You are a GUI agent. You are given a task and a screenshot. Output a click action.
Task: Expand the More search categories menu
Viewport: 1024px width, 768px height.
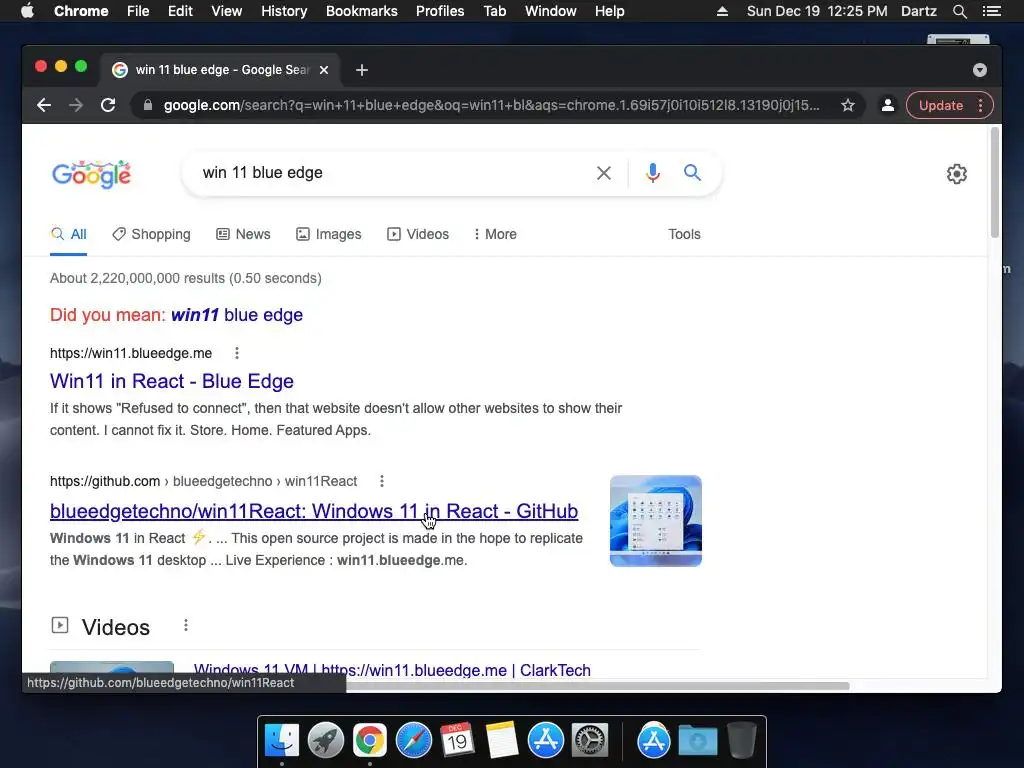495,234
